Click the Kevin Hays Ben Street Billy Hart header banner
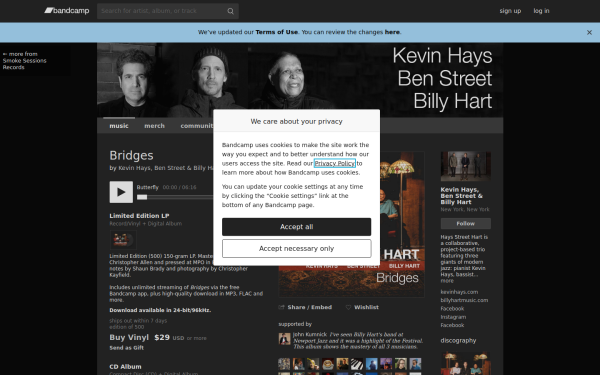600x375 pixels. click(300, 80)
